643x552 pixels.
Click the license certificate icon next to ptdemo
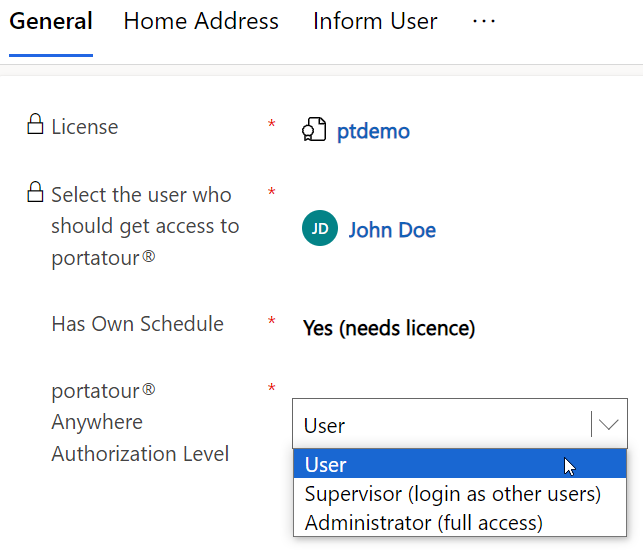[x=314, y=130]
